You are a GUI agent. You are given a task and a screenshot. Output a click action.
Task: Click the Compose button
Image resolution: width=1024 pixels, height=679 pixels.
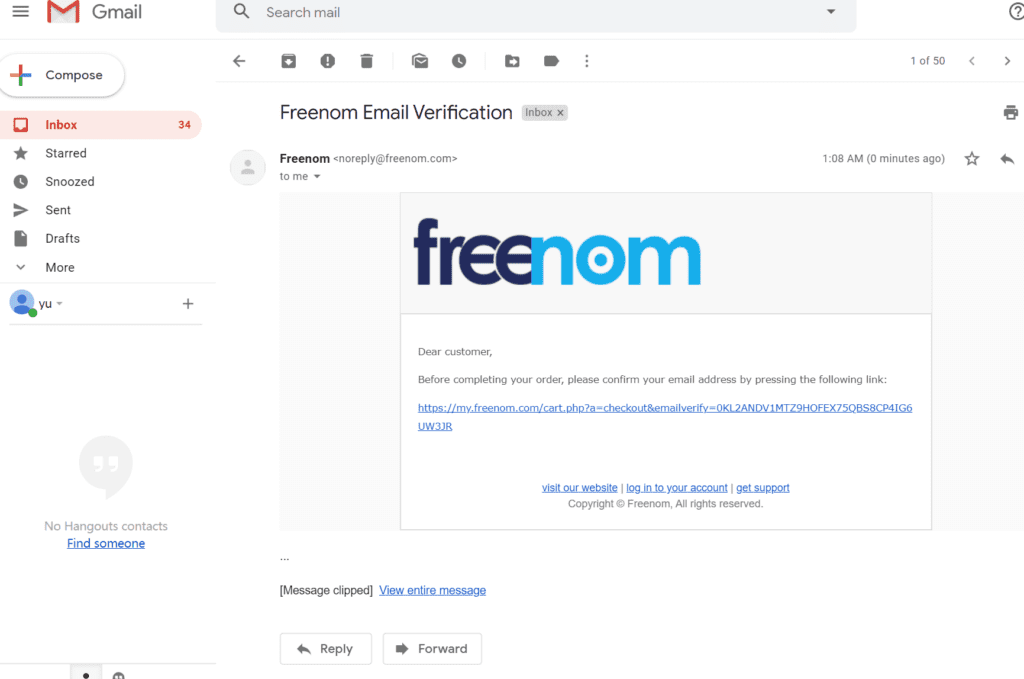62,74
